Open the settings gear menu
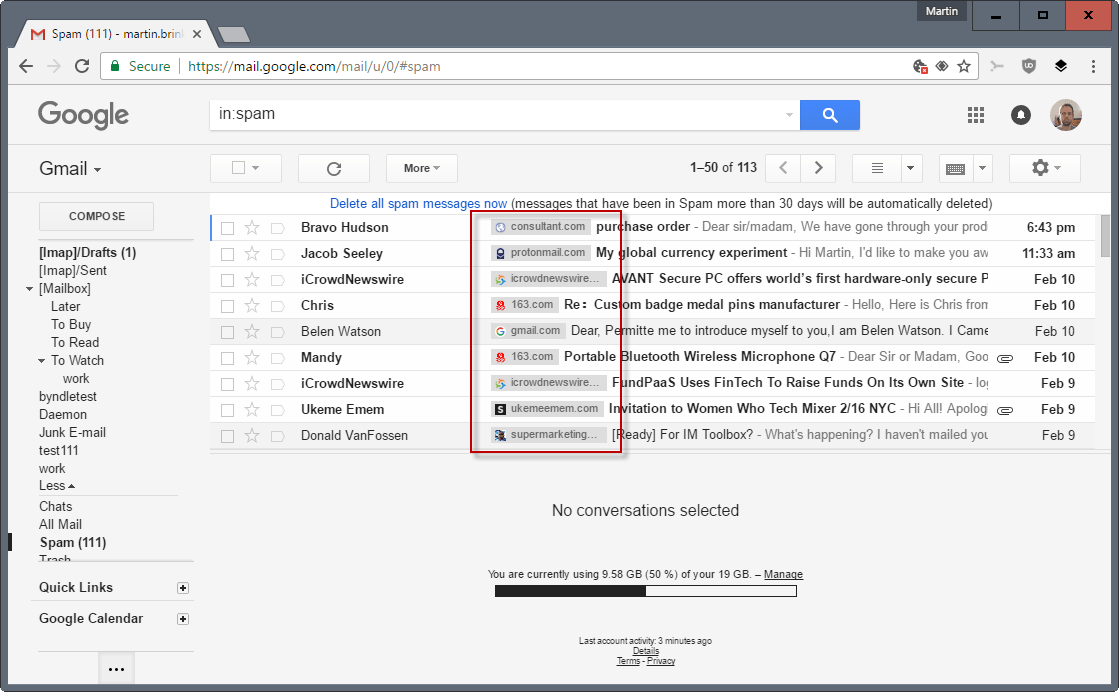 coord(1045,168)
